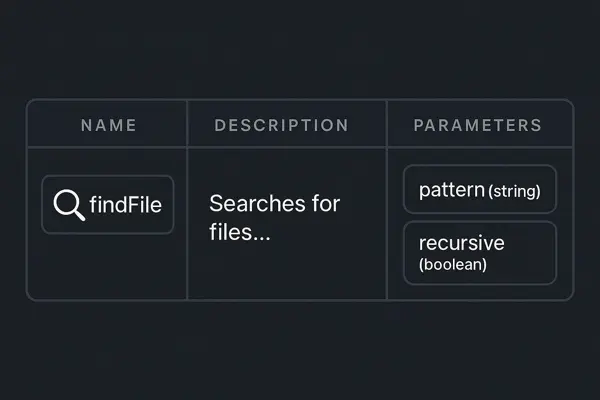The width and height of the screenshot is (600, 400).
Task: Click the magnifier icon beside findFile
Action: pyautogui.click(x=68, y=205)
